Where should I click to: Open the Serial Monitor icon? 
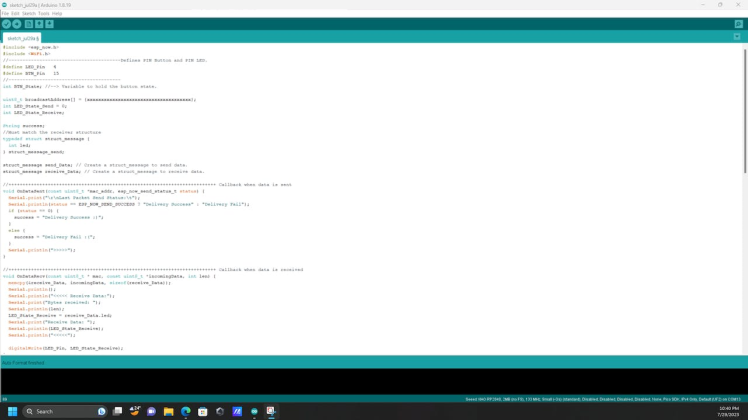[738, 24]
